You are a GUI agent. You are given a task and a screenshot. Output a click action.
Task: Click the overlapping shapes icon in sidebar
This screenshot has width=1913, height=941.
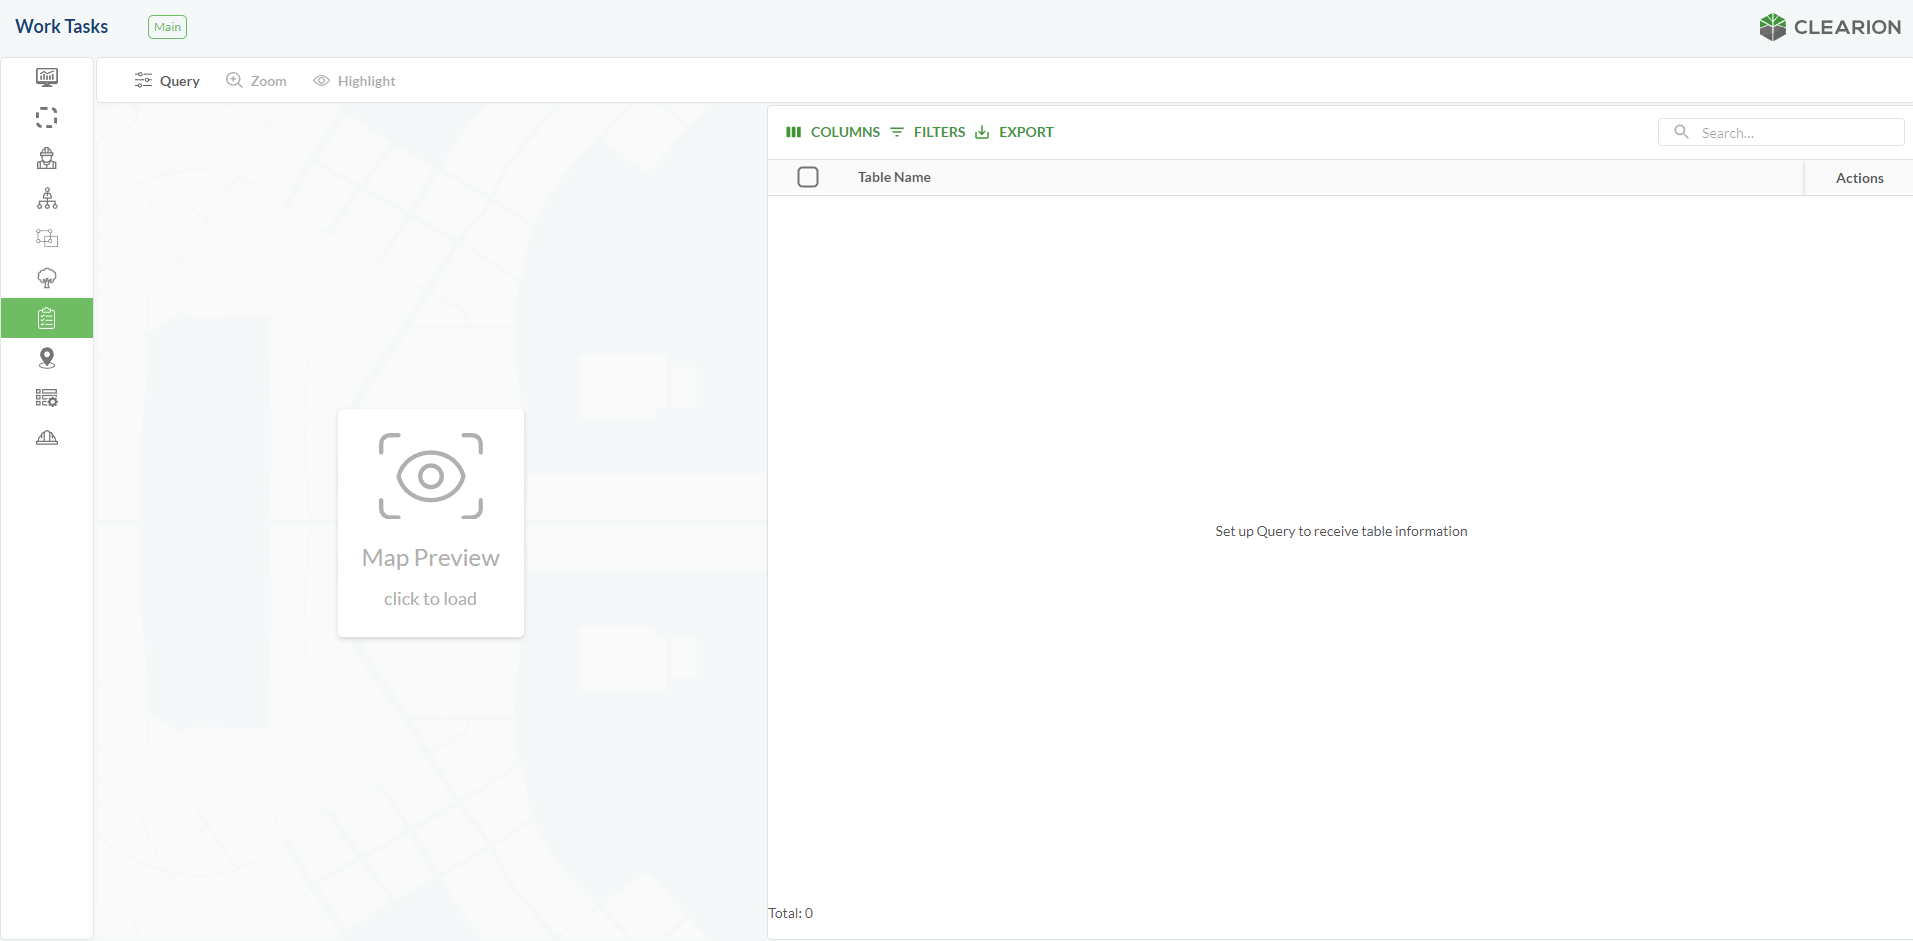47,238
